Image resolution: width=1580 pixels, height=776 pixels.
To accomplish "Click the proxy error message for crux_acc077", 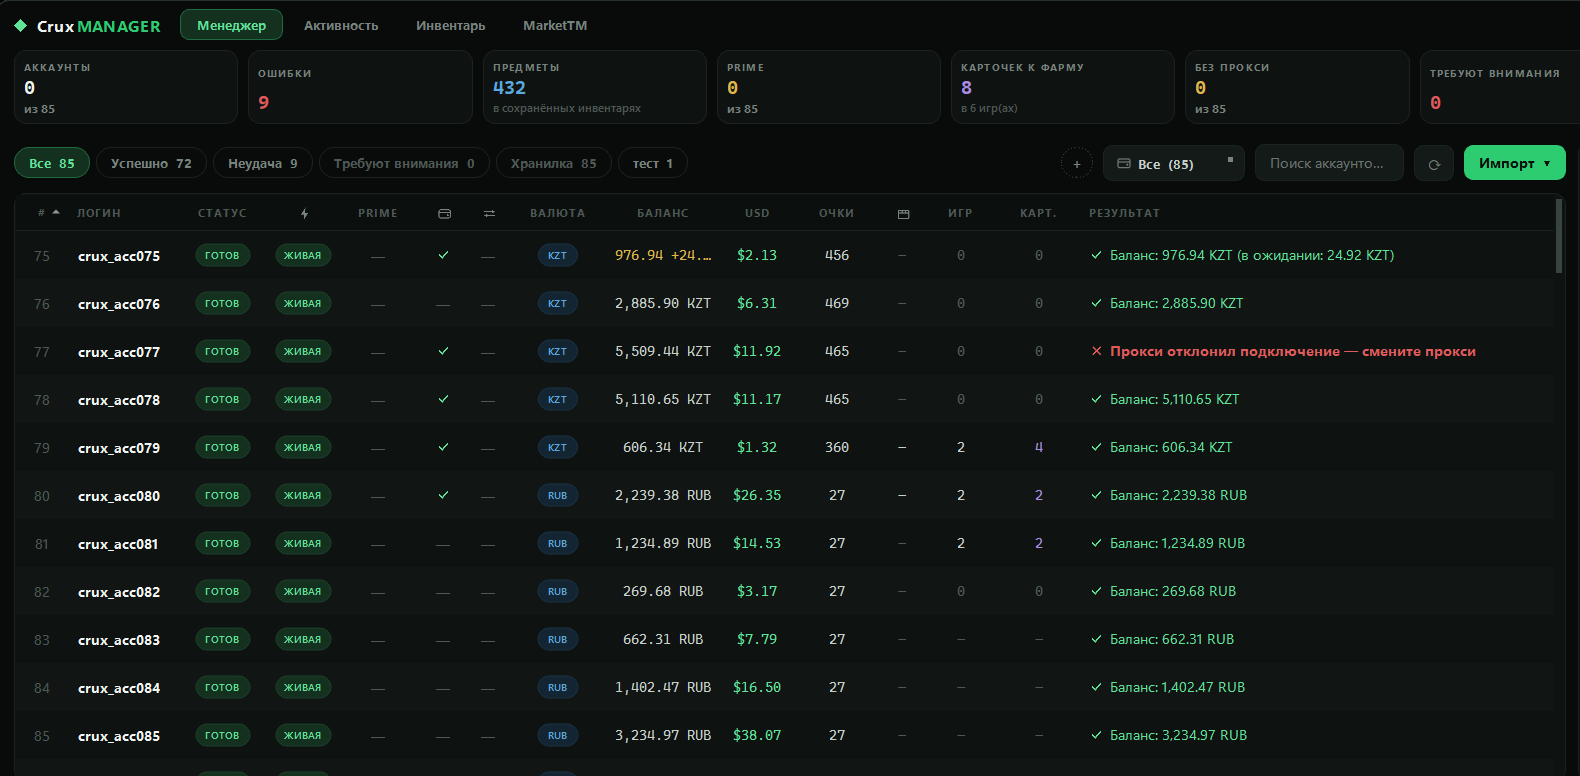I will click(1293, 351).
